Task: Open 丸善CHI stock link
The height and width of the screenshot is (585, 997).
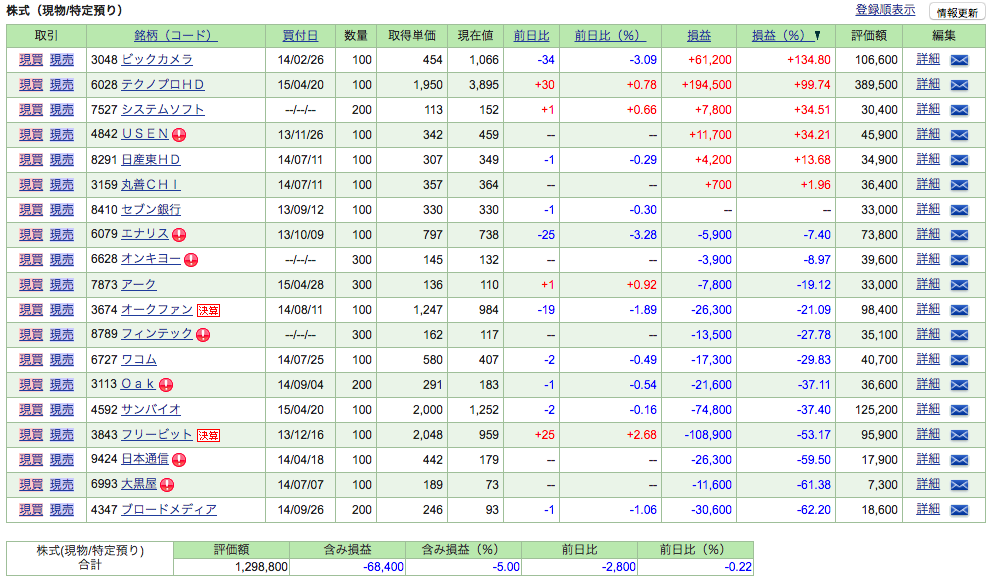Action: click(x=151, y=184)
